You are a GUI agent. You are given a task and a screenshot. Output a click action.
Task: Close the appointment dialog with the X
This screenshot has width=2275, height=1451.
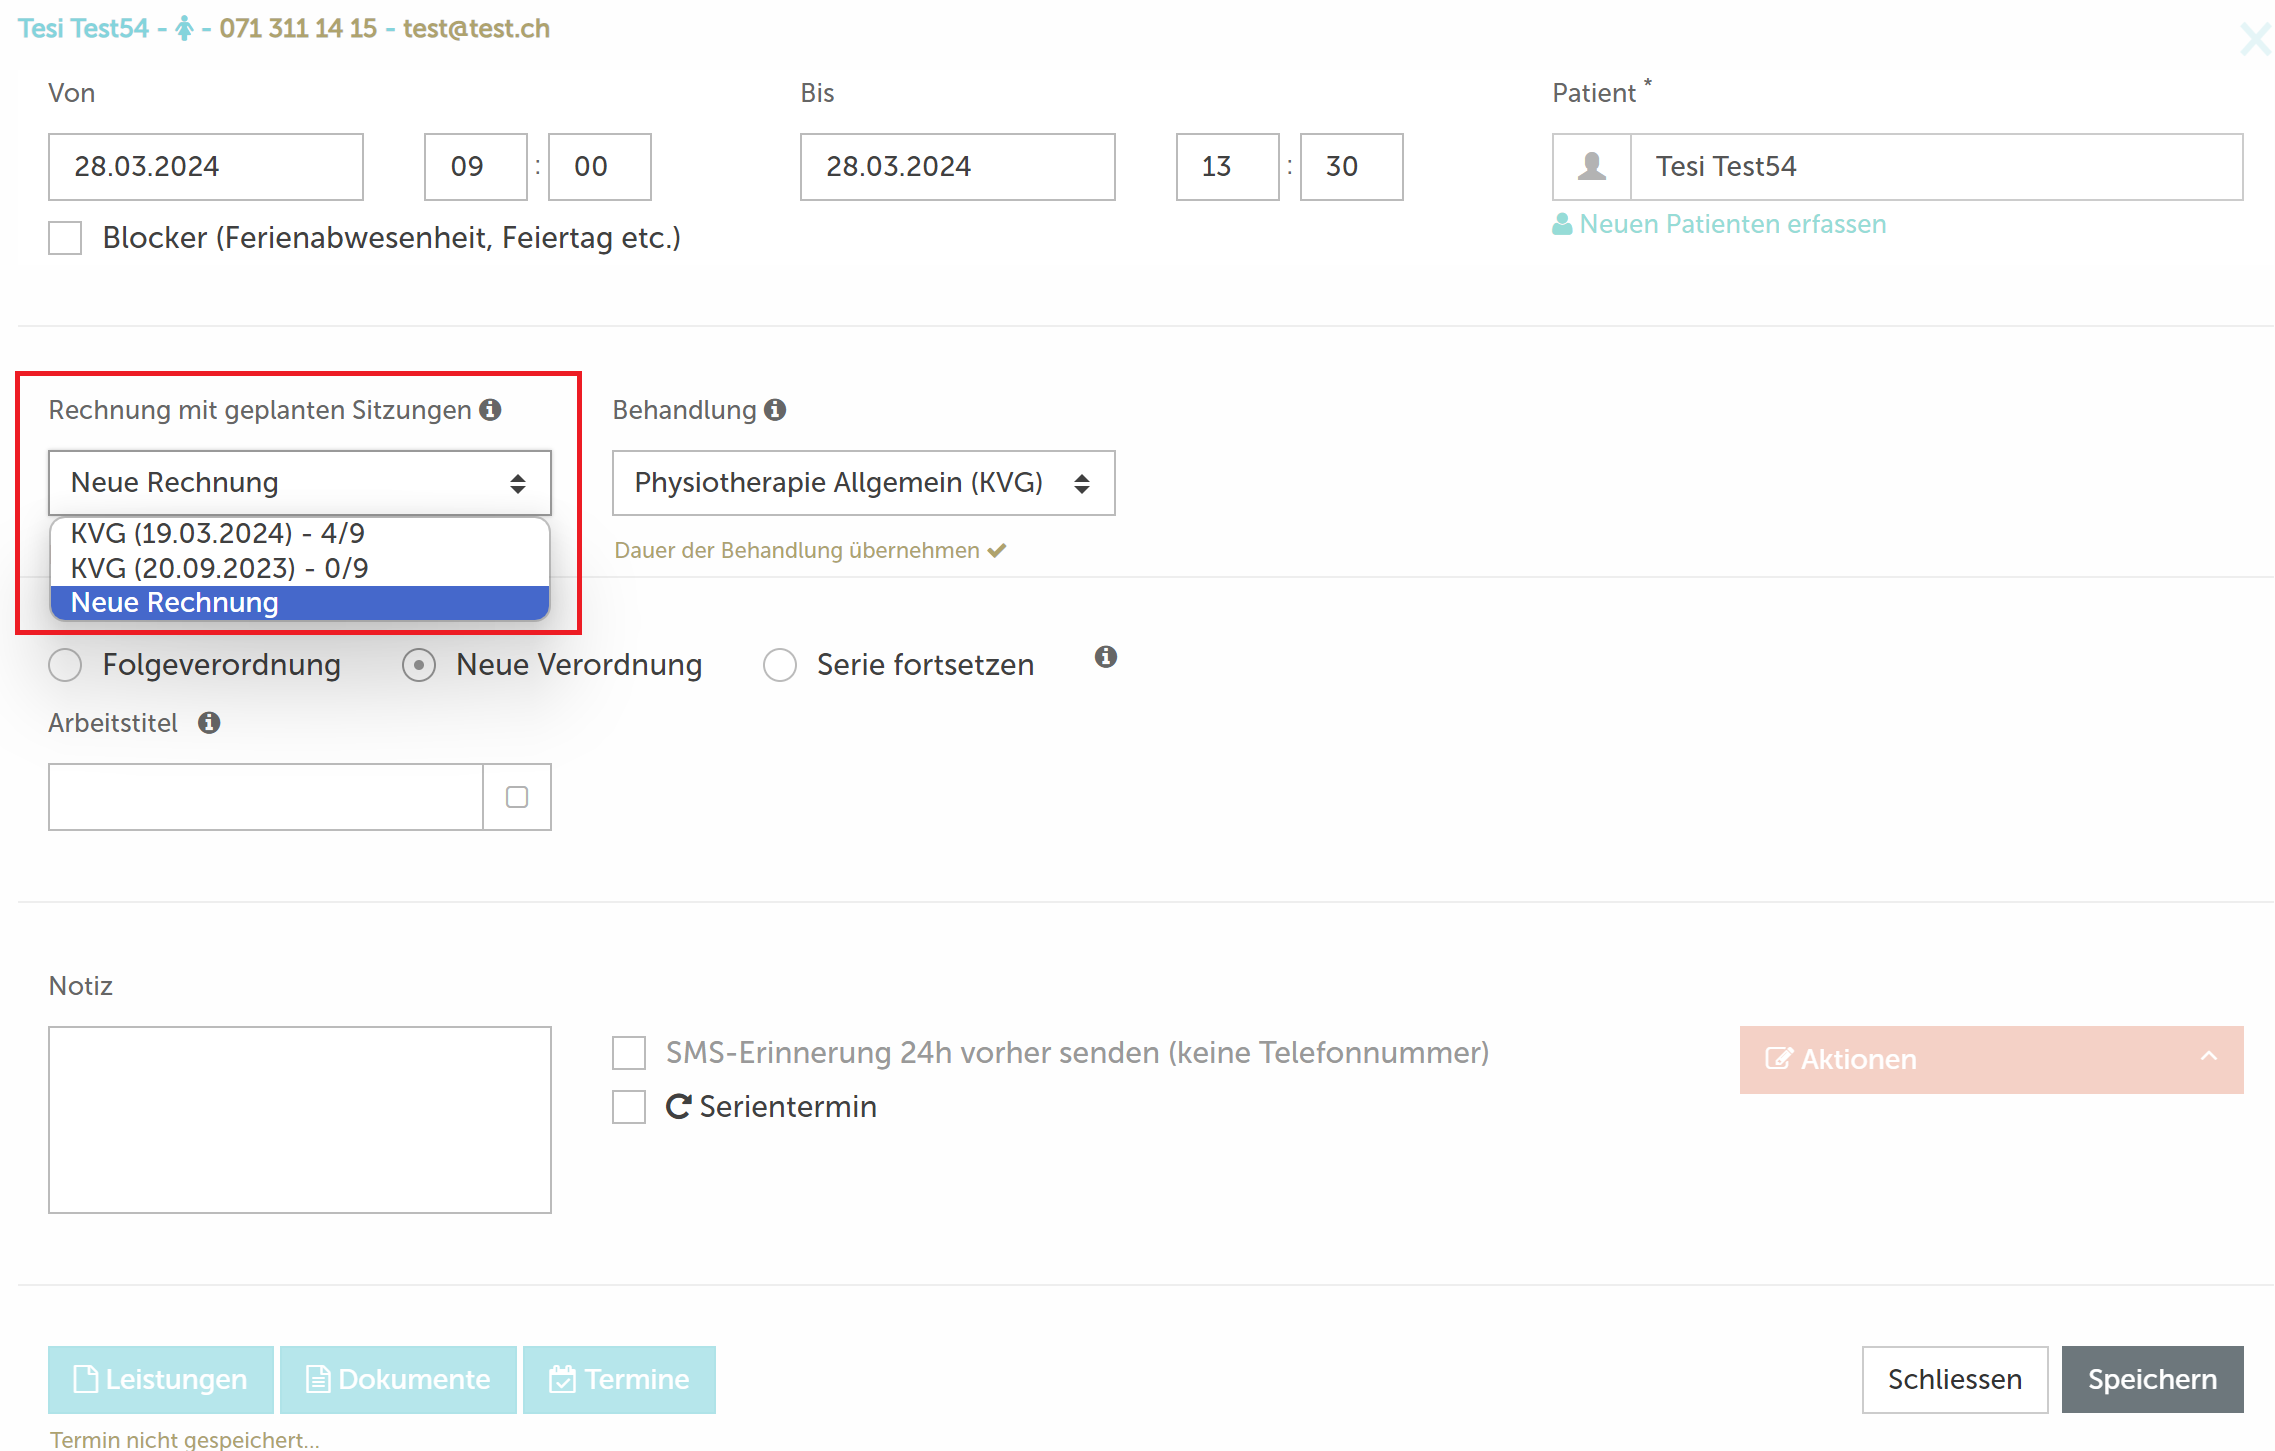click(x=2255, y=40)
